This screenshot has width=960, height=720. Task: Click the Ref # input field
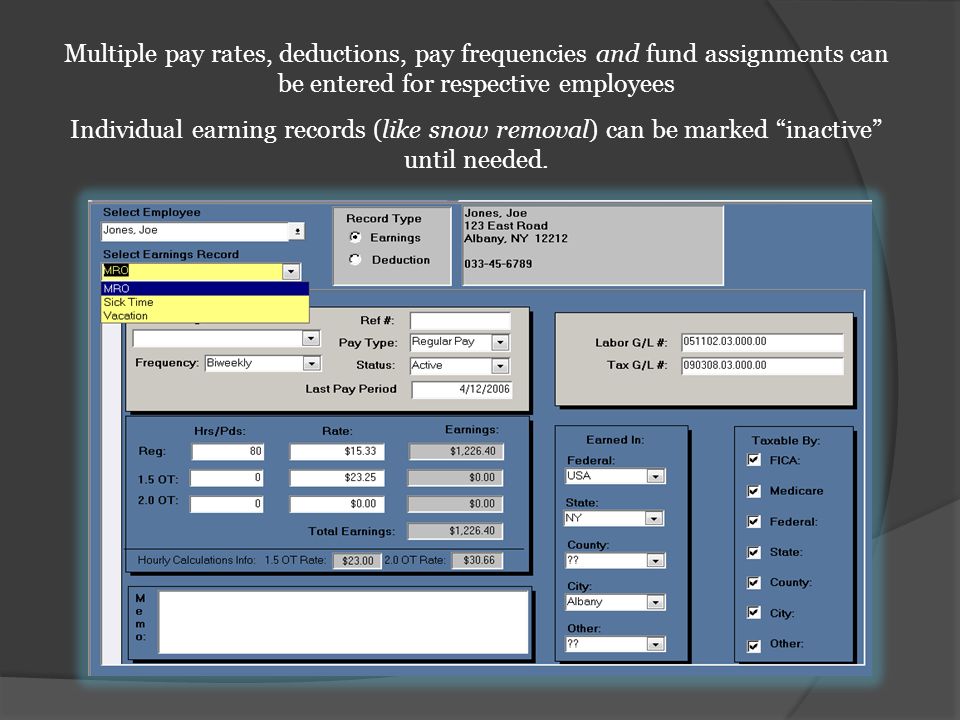tap(460, 320)
